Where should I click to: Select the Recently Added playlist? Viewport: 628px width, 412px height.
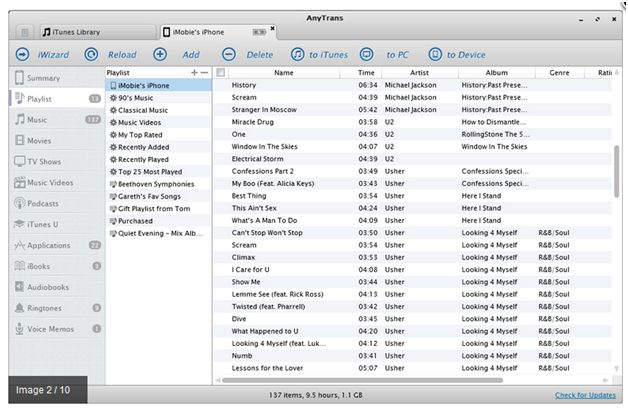tap(158, 147)
